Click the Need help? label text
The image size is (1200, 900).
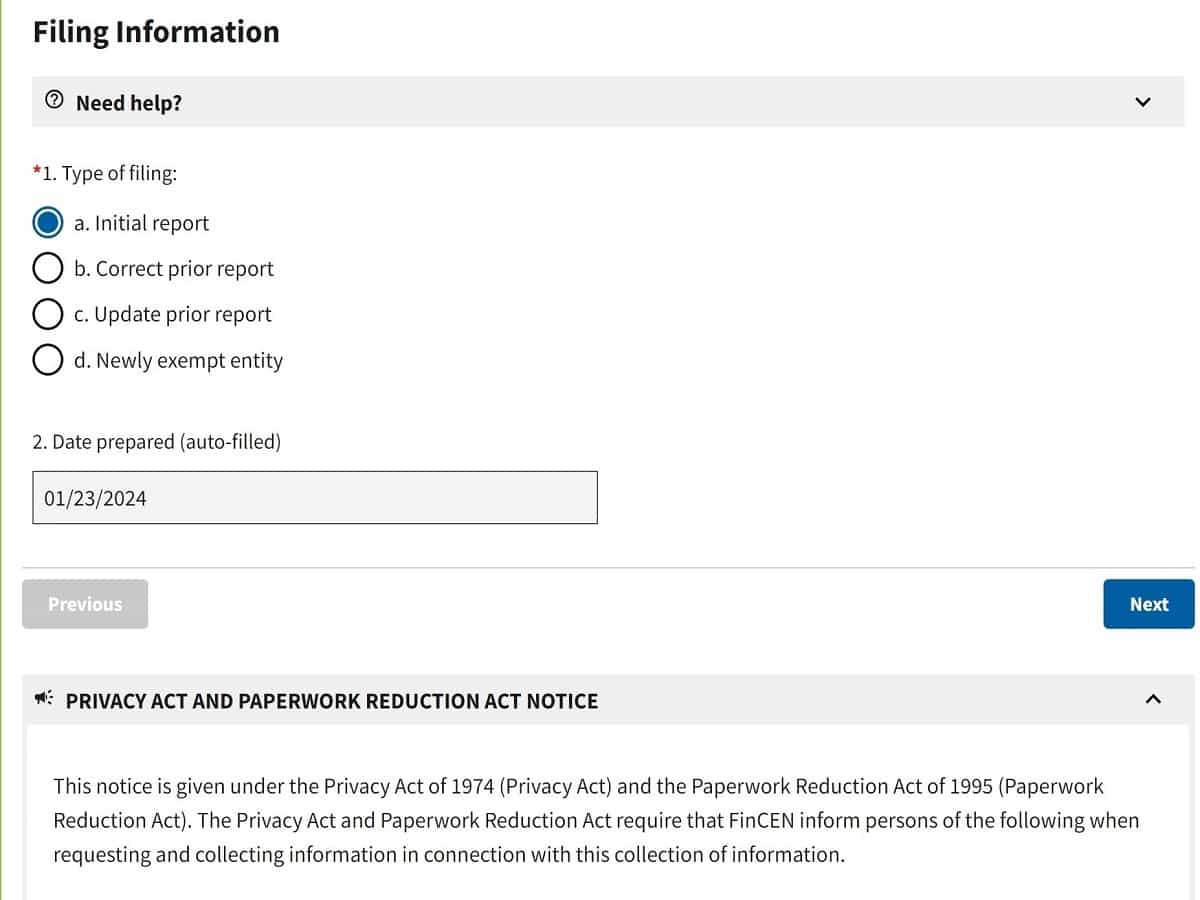[x=128, y=102]
